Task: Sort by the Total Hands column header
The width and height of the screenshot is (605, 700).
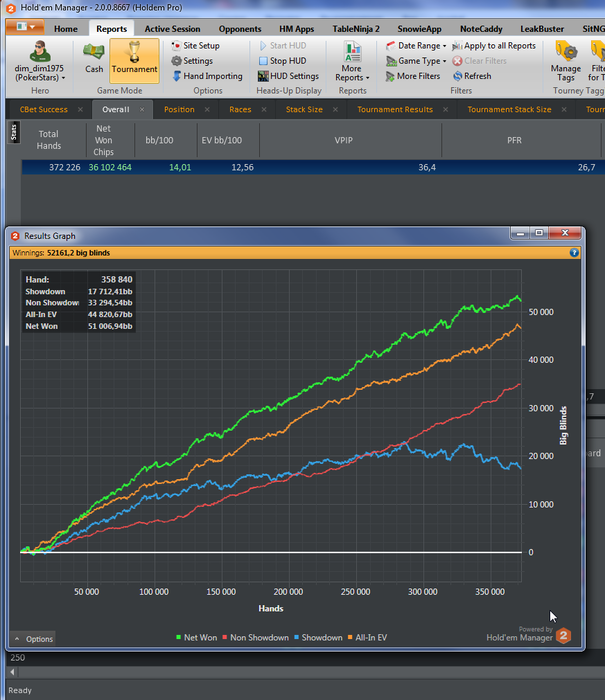Action: [54, 140]
